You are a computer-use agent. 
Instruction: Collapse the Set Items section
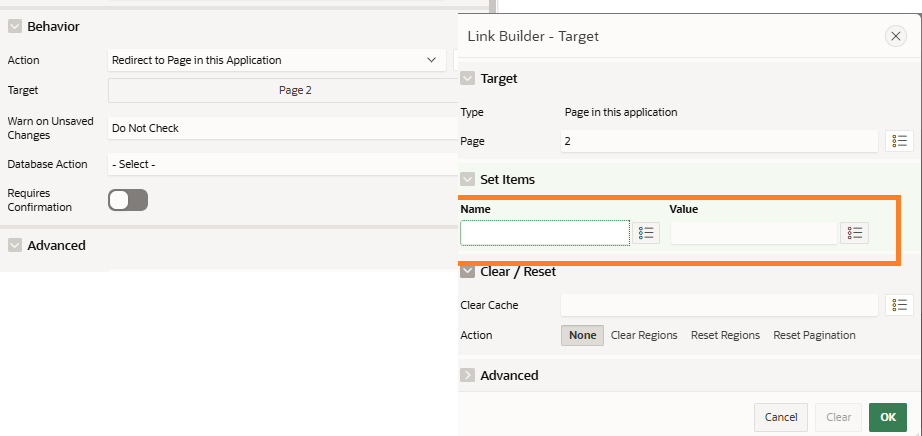tap(467, 179)
